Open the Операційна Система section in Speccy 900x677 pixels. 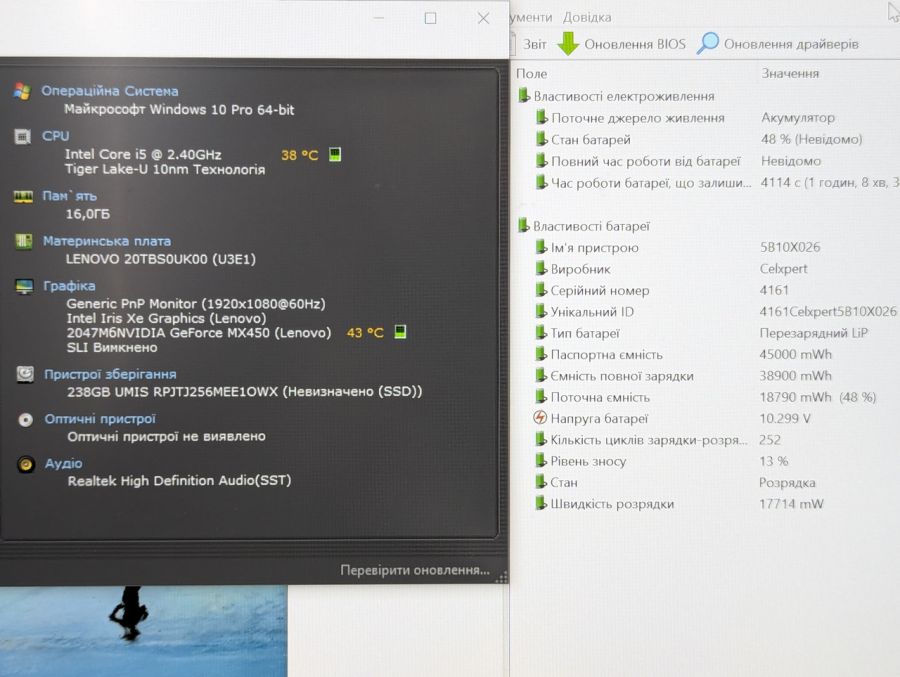tap(110, 91)
